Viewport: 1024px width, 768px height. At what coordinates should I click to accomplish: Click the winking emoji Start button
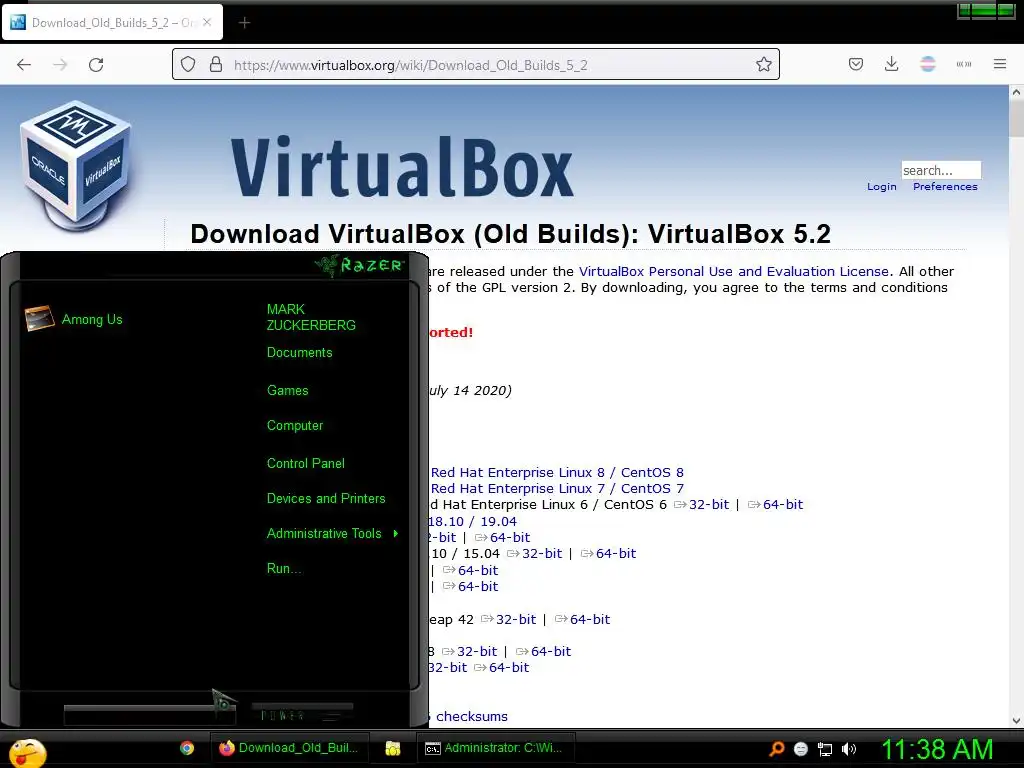(x=27, y=752)
